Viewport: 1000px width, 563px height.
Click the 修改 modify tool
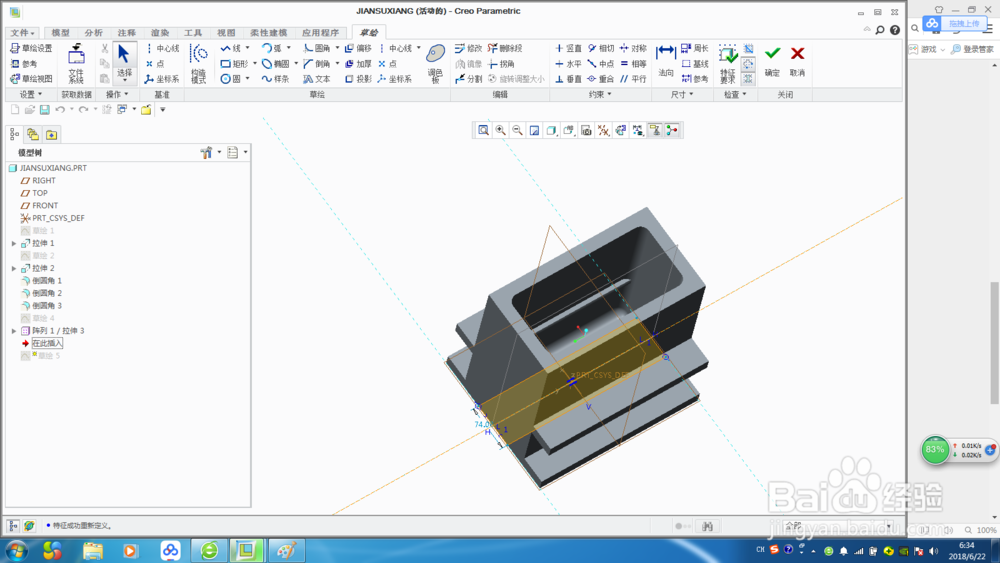[469, 48]
